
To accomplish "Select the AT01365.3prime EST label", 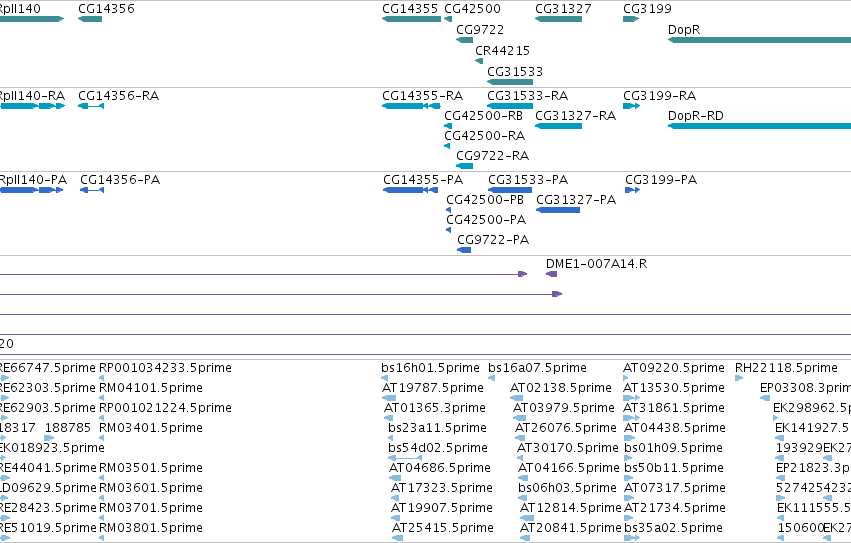I will (x=435, y=408).
